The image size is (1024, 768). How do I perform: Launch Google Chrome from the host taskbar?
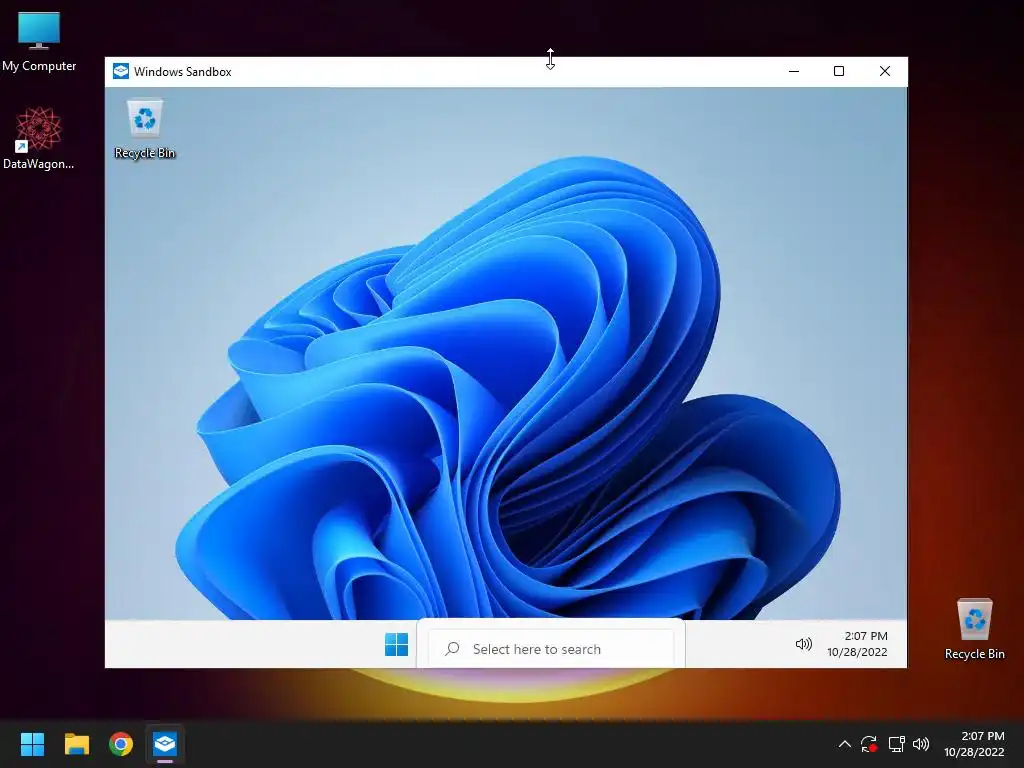point(121,744)
